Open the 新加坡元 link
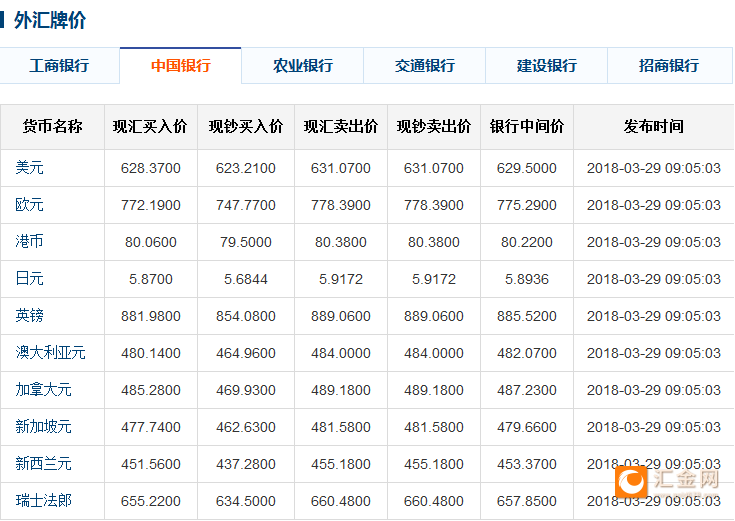Screen dimensions: 735x521 (43, 427)
